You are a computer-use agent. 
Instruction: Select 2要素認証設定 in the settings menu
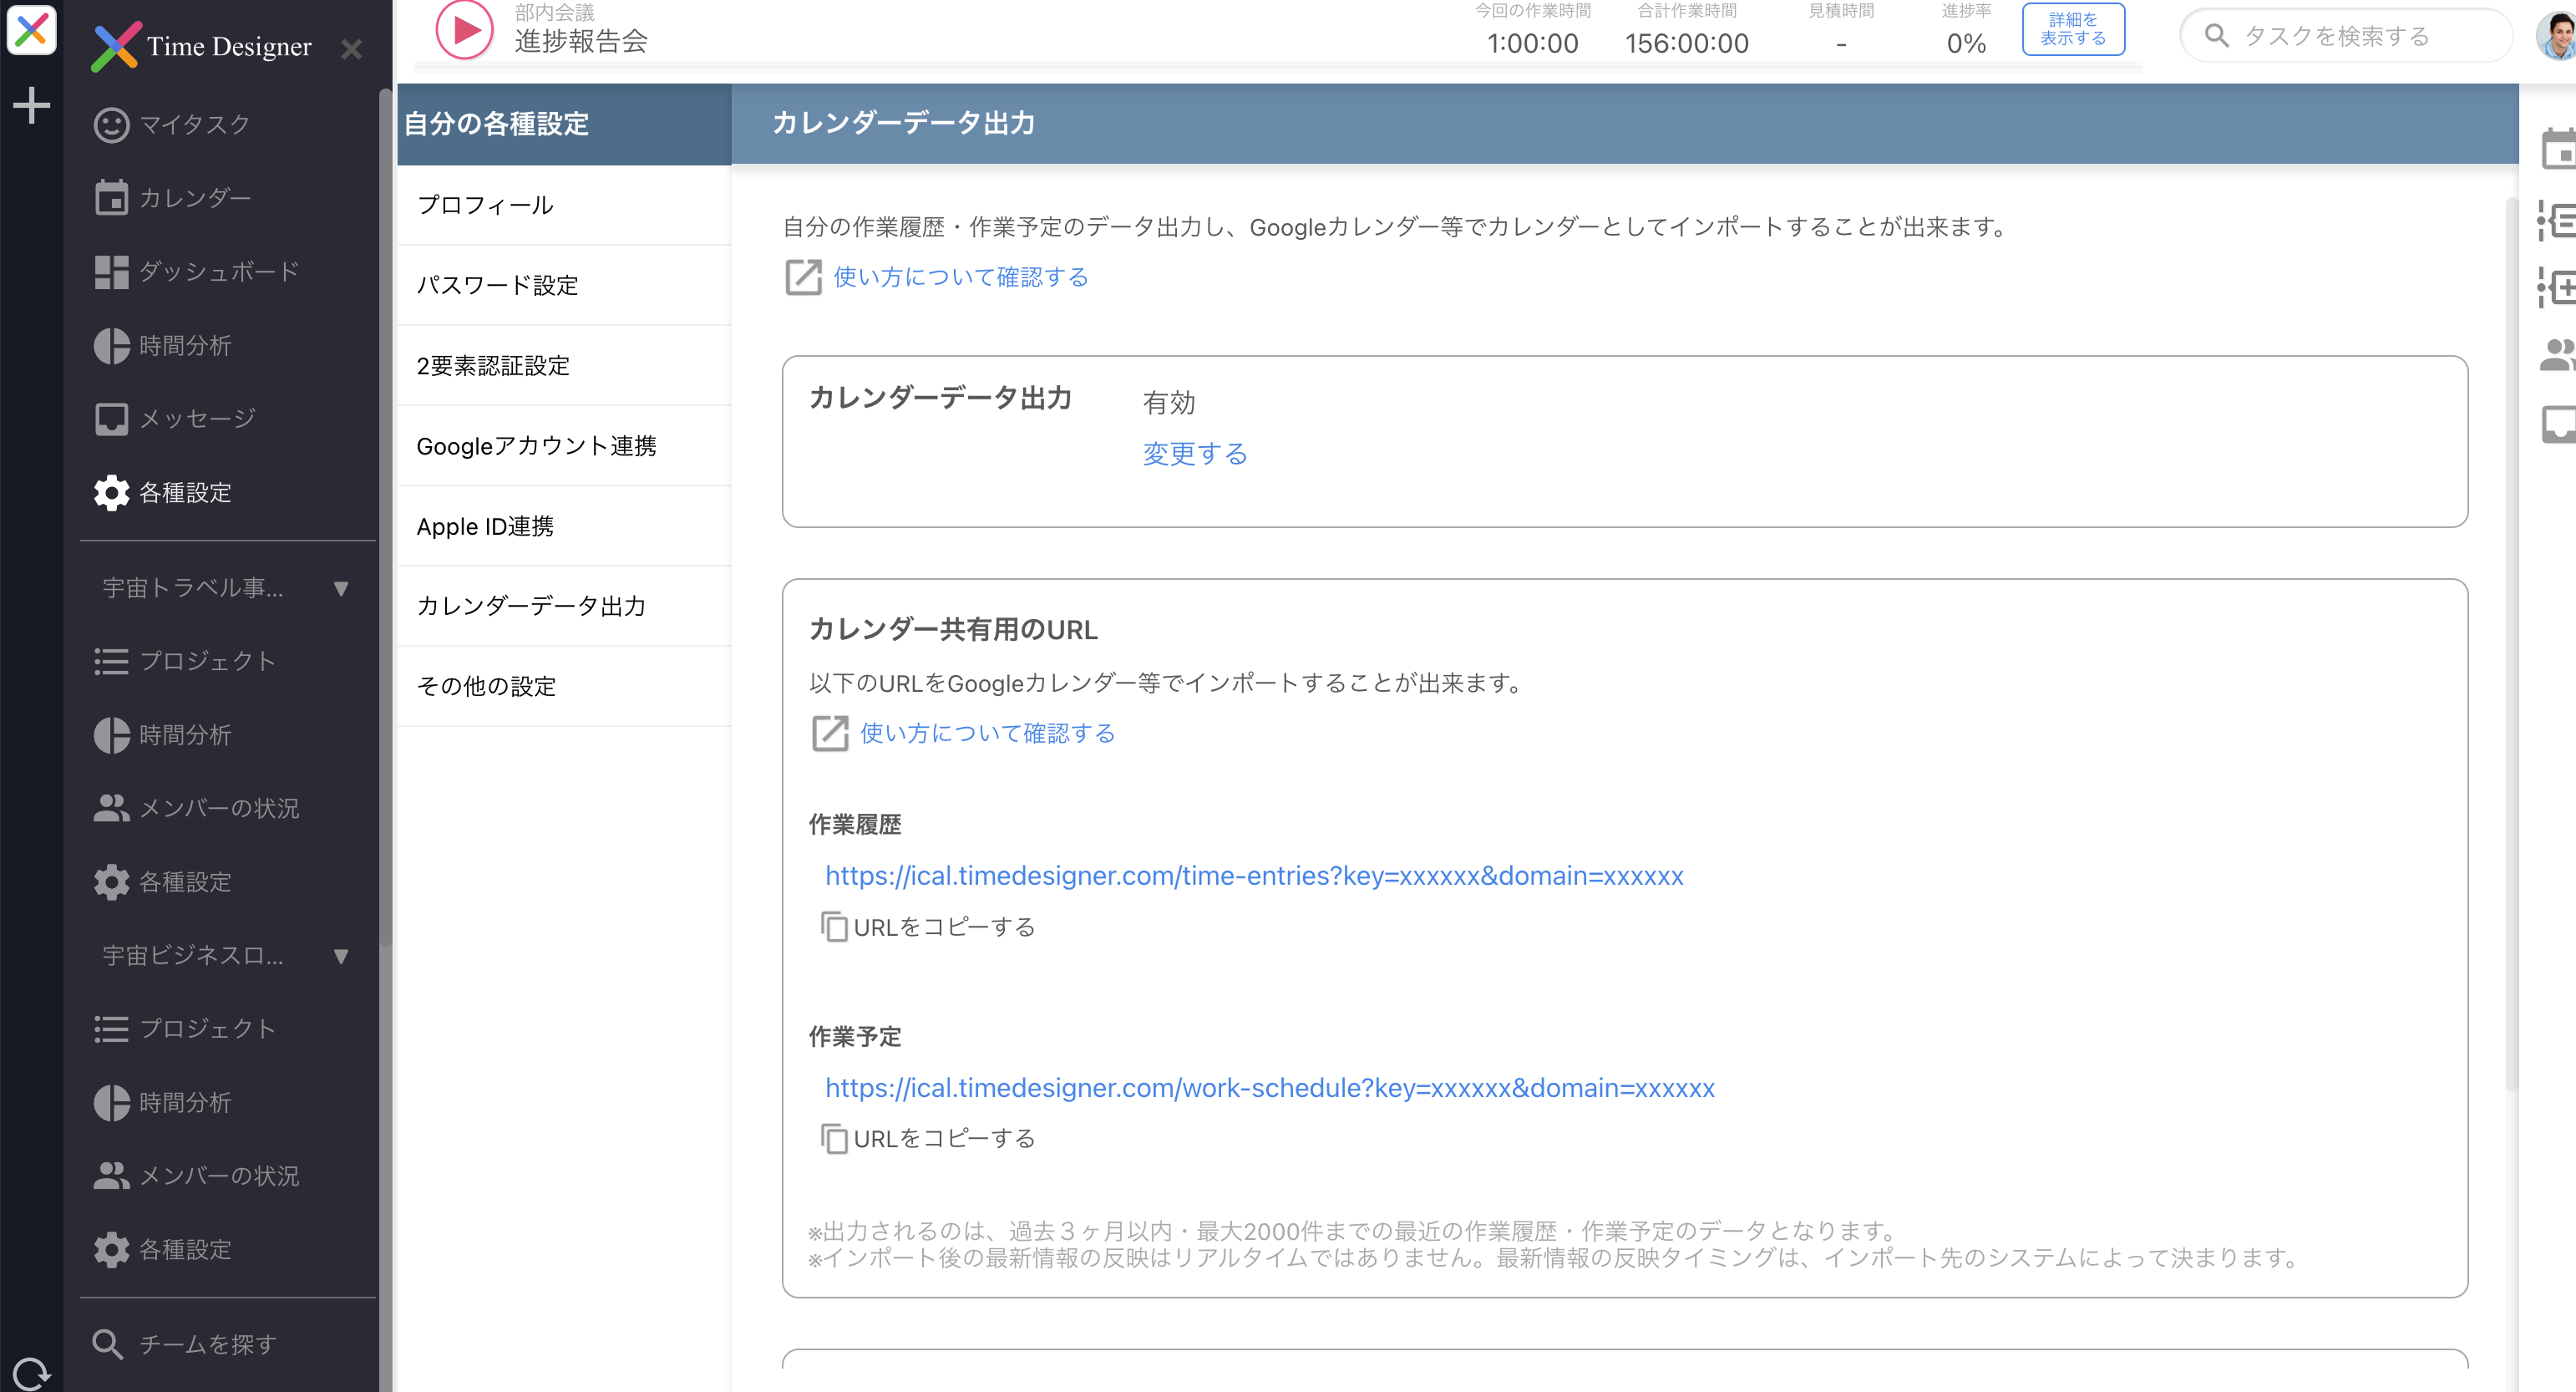(x=564, y=365)
